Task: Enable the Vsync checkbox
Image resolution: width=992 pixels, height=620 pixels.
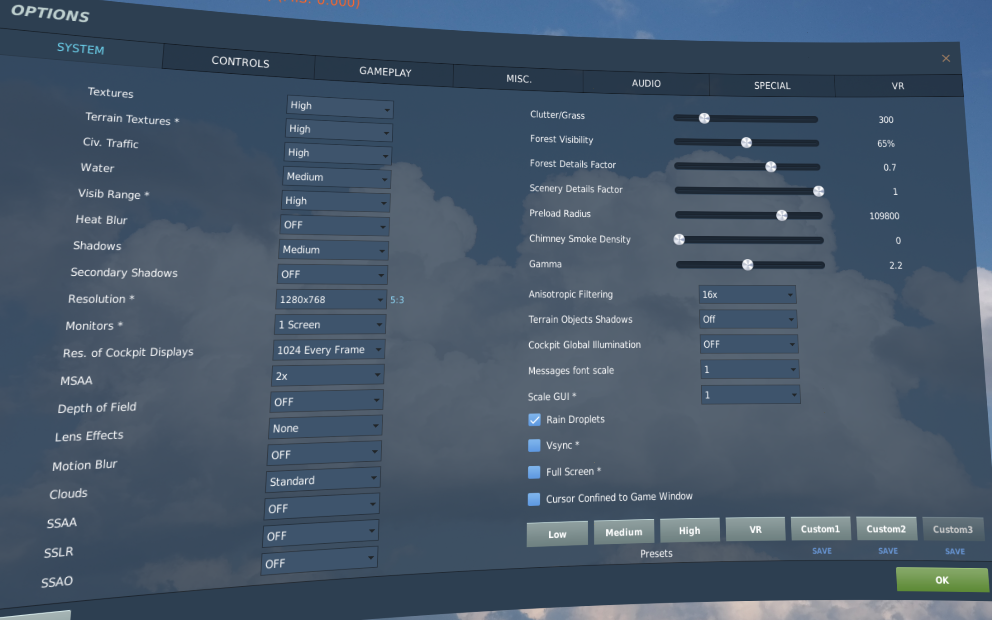Action: [x=534, y=445]
